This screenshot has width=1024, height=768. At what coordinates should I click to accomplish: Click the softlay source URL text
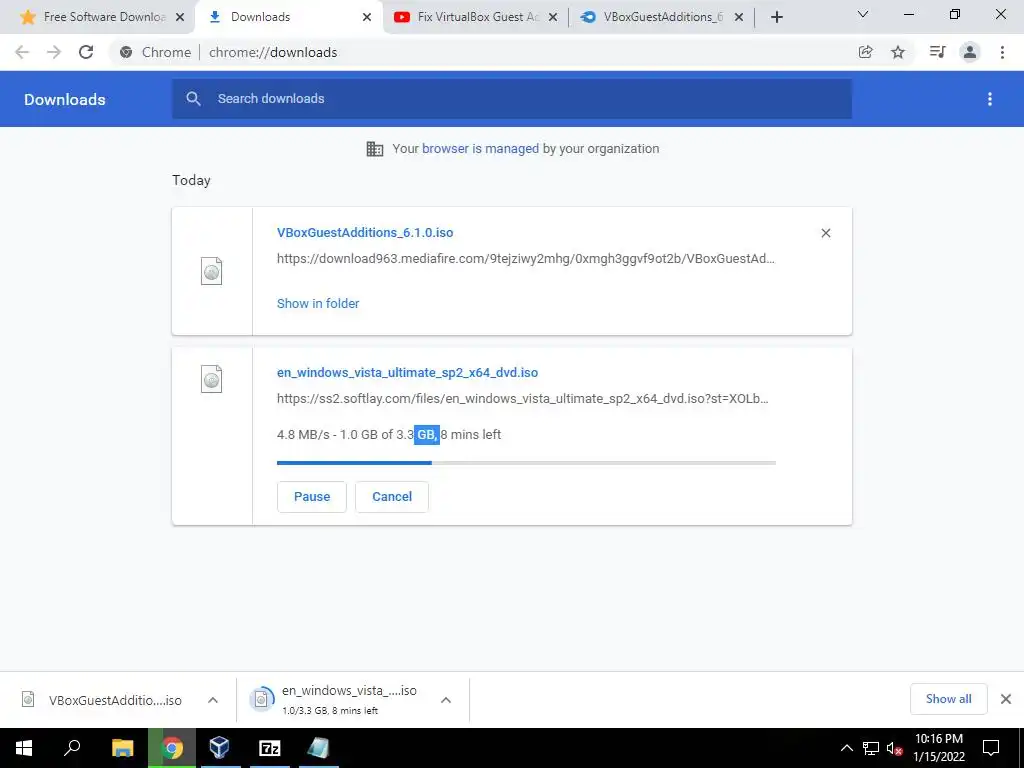point(522,399)
